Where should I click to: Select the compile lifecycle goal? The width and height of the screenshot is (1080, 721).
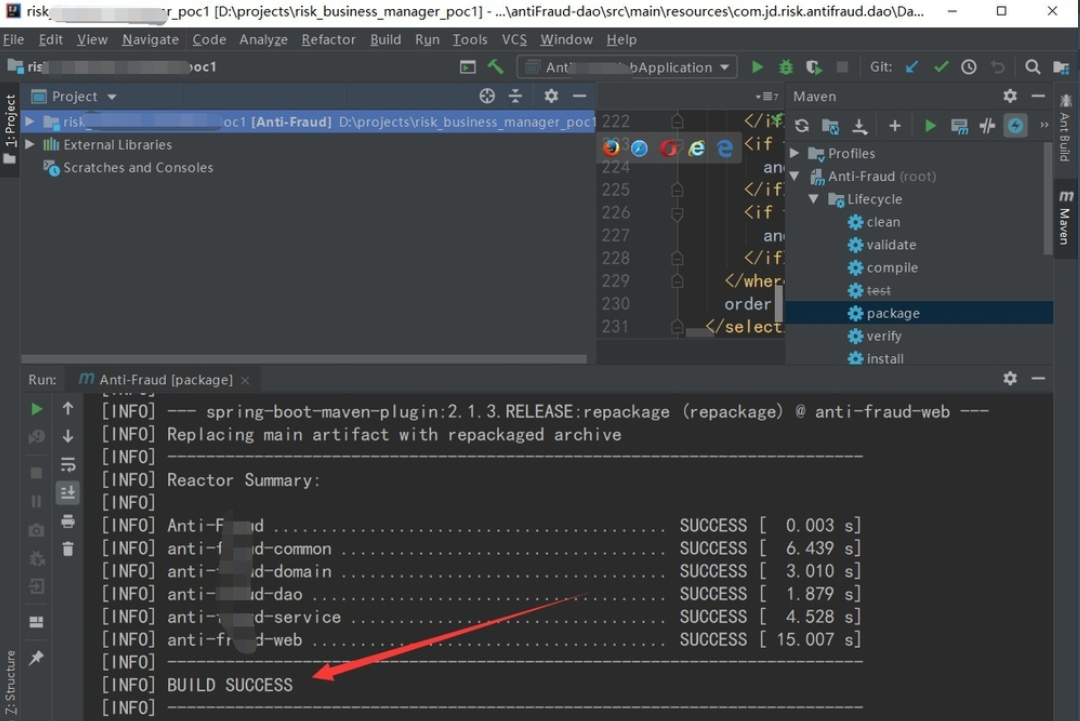coord(891,268)
